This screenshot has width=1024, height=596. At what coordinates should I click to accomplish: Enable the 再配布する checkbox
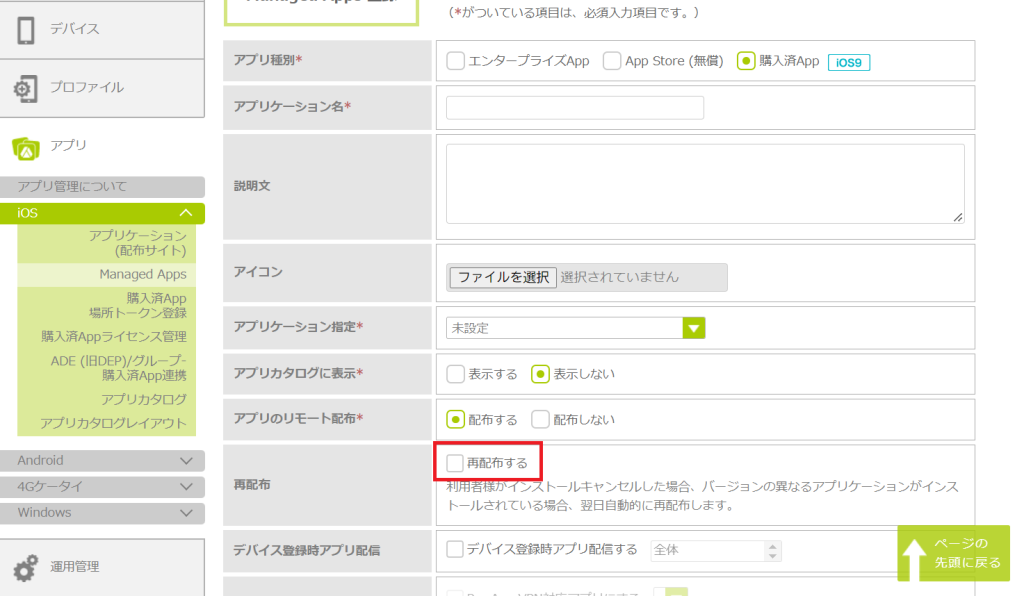456,463
